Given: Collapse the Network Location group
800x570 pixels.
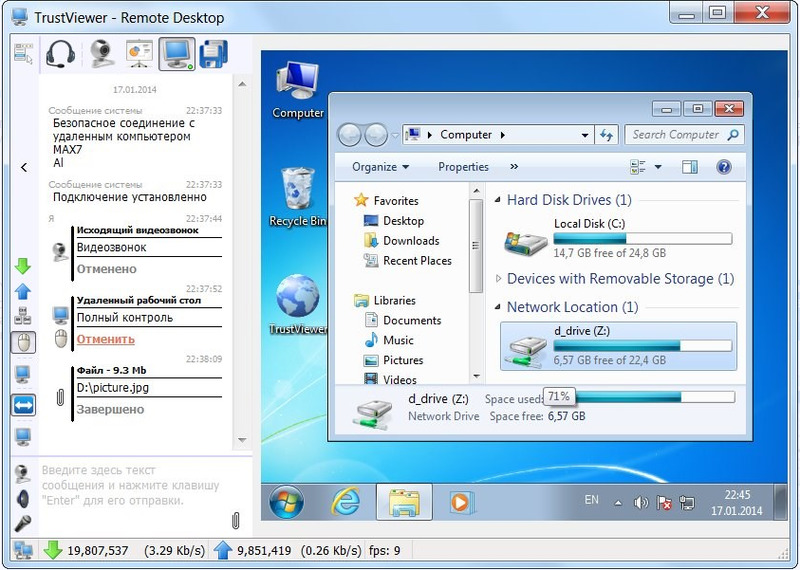Looking at the screenshot, I should (497, 307).
